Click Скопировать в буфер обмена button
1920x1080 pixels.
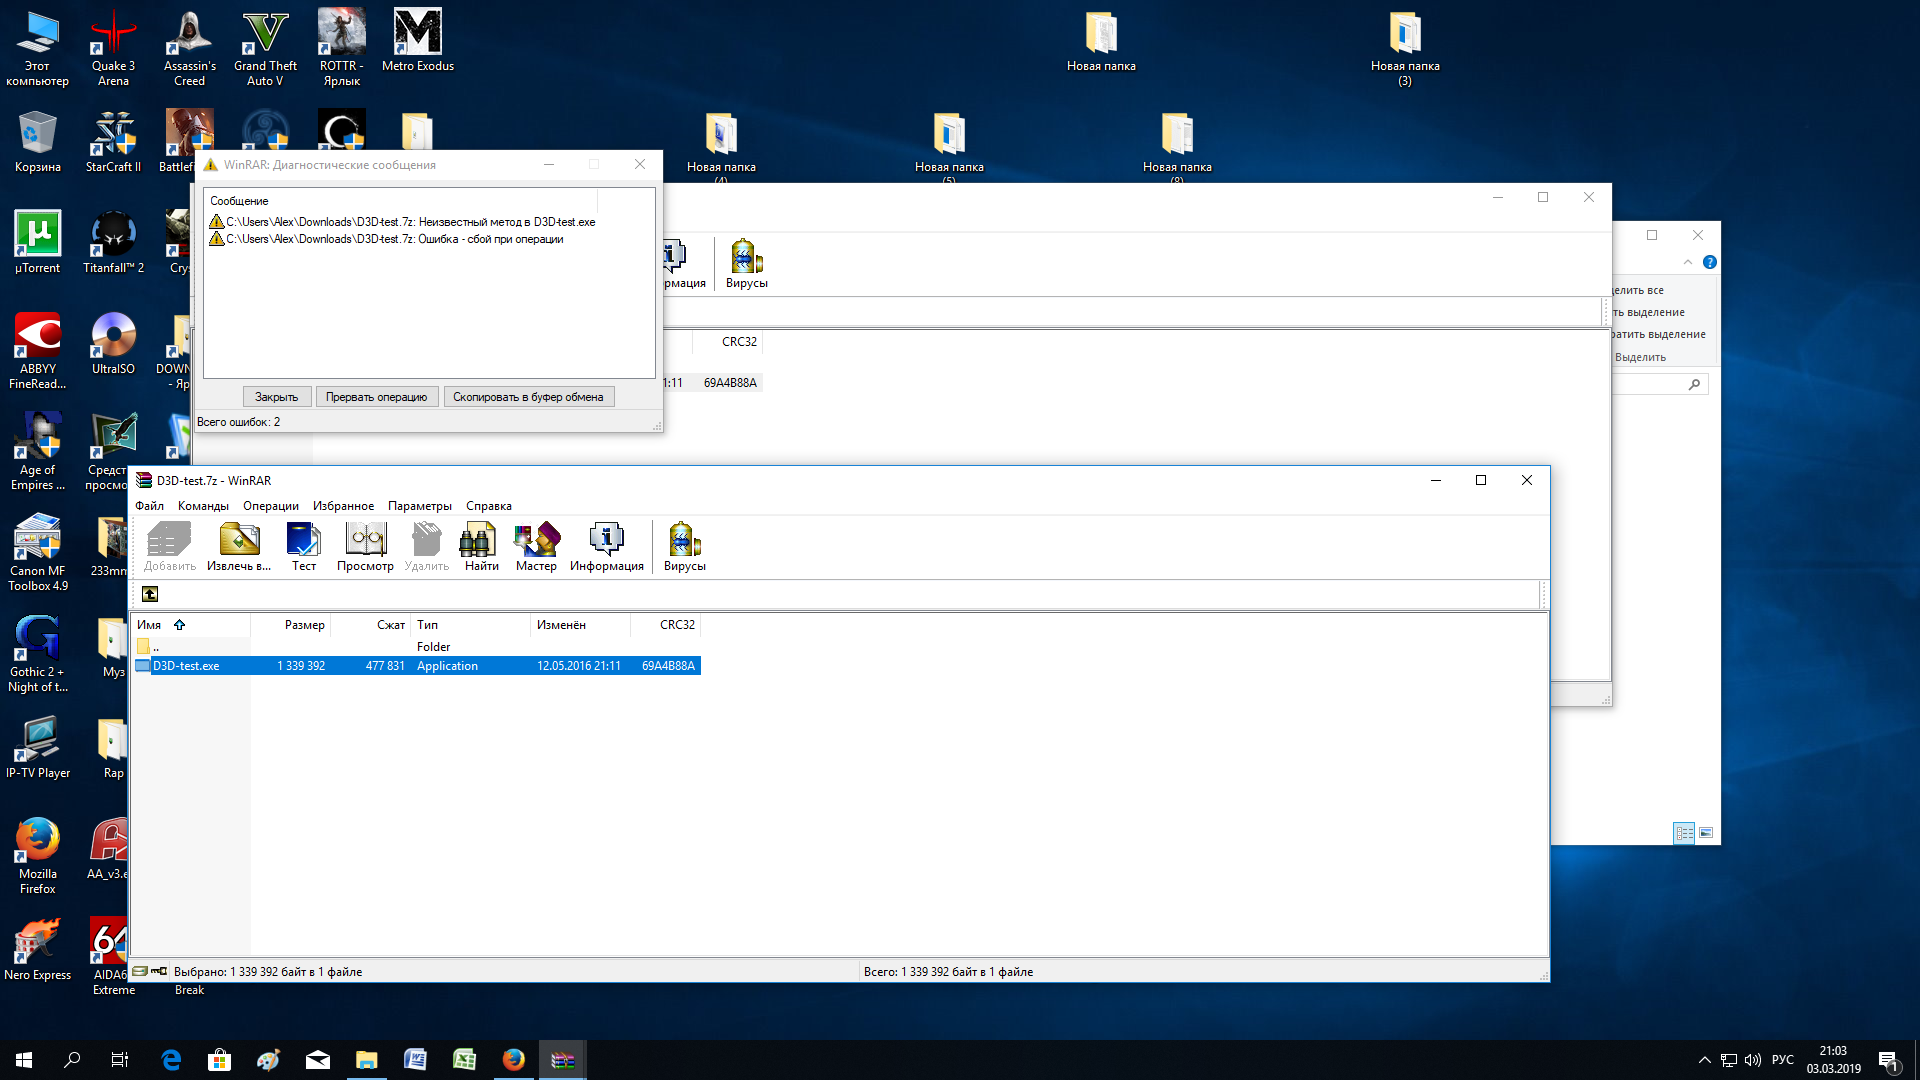coord(528,397)
